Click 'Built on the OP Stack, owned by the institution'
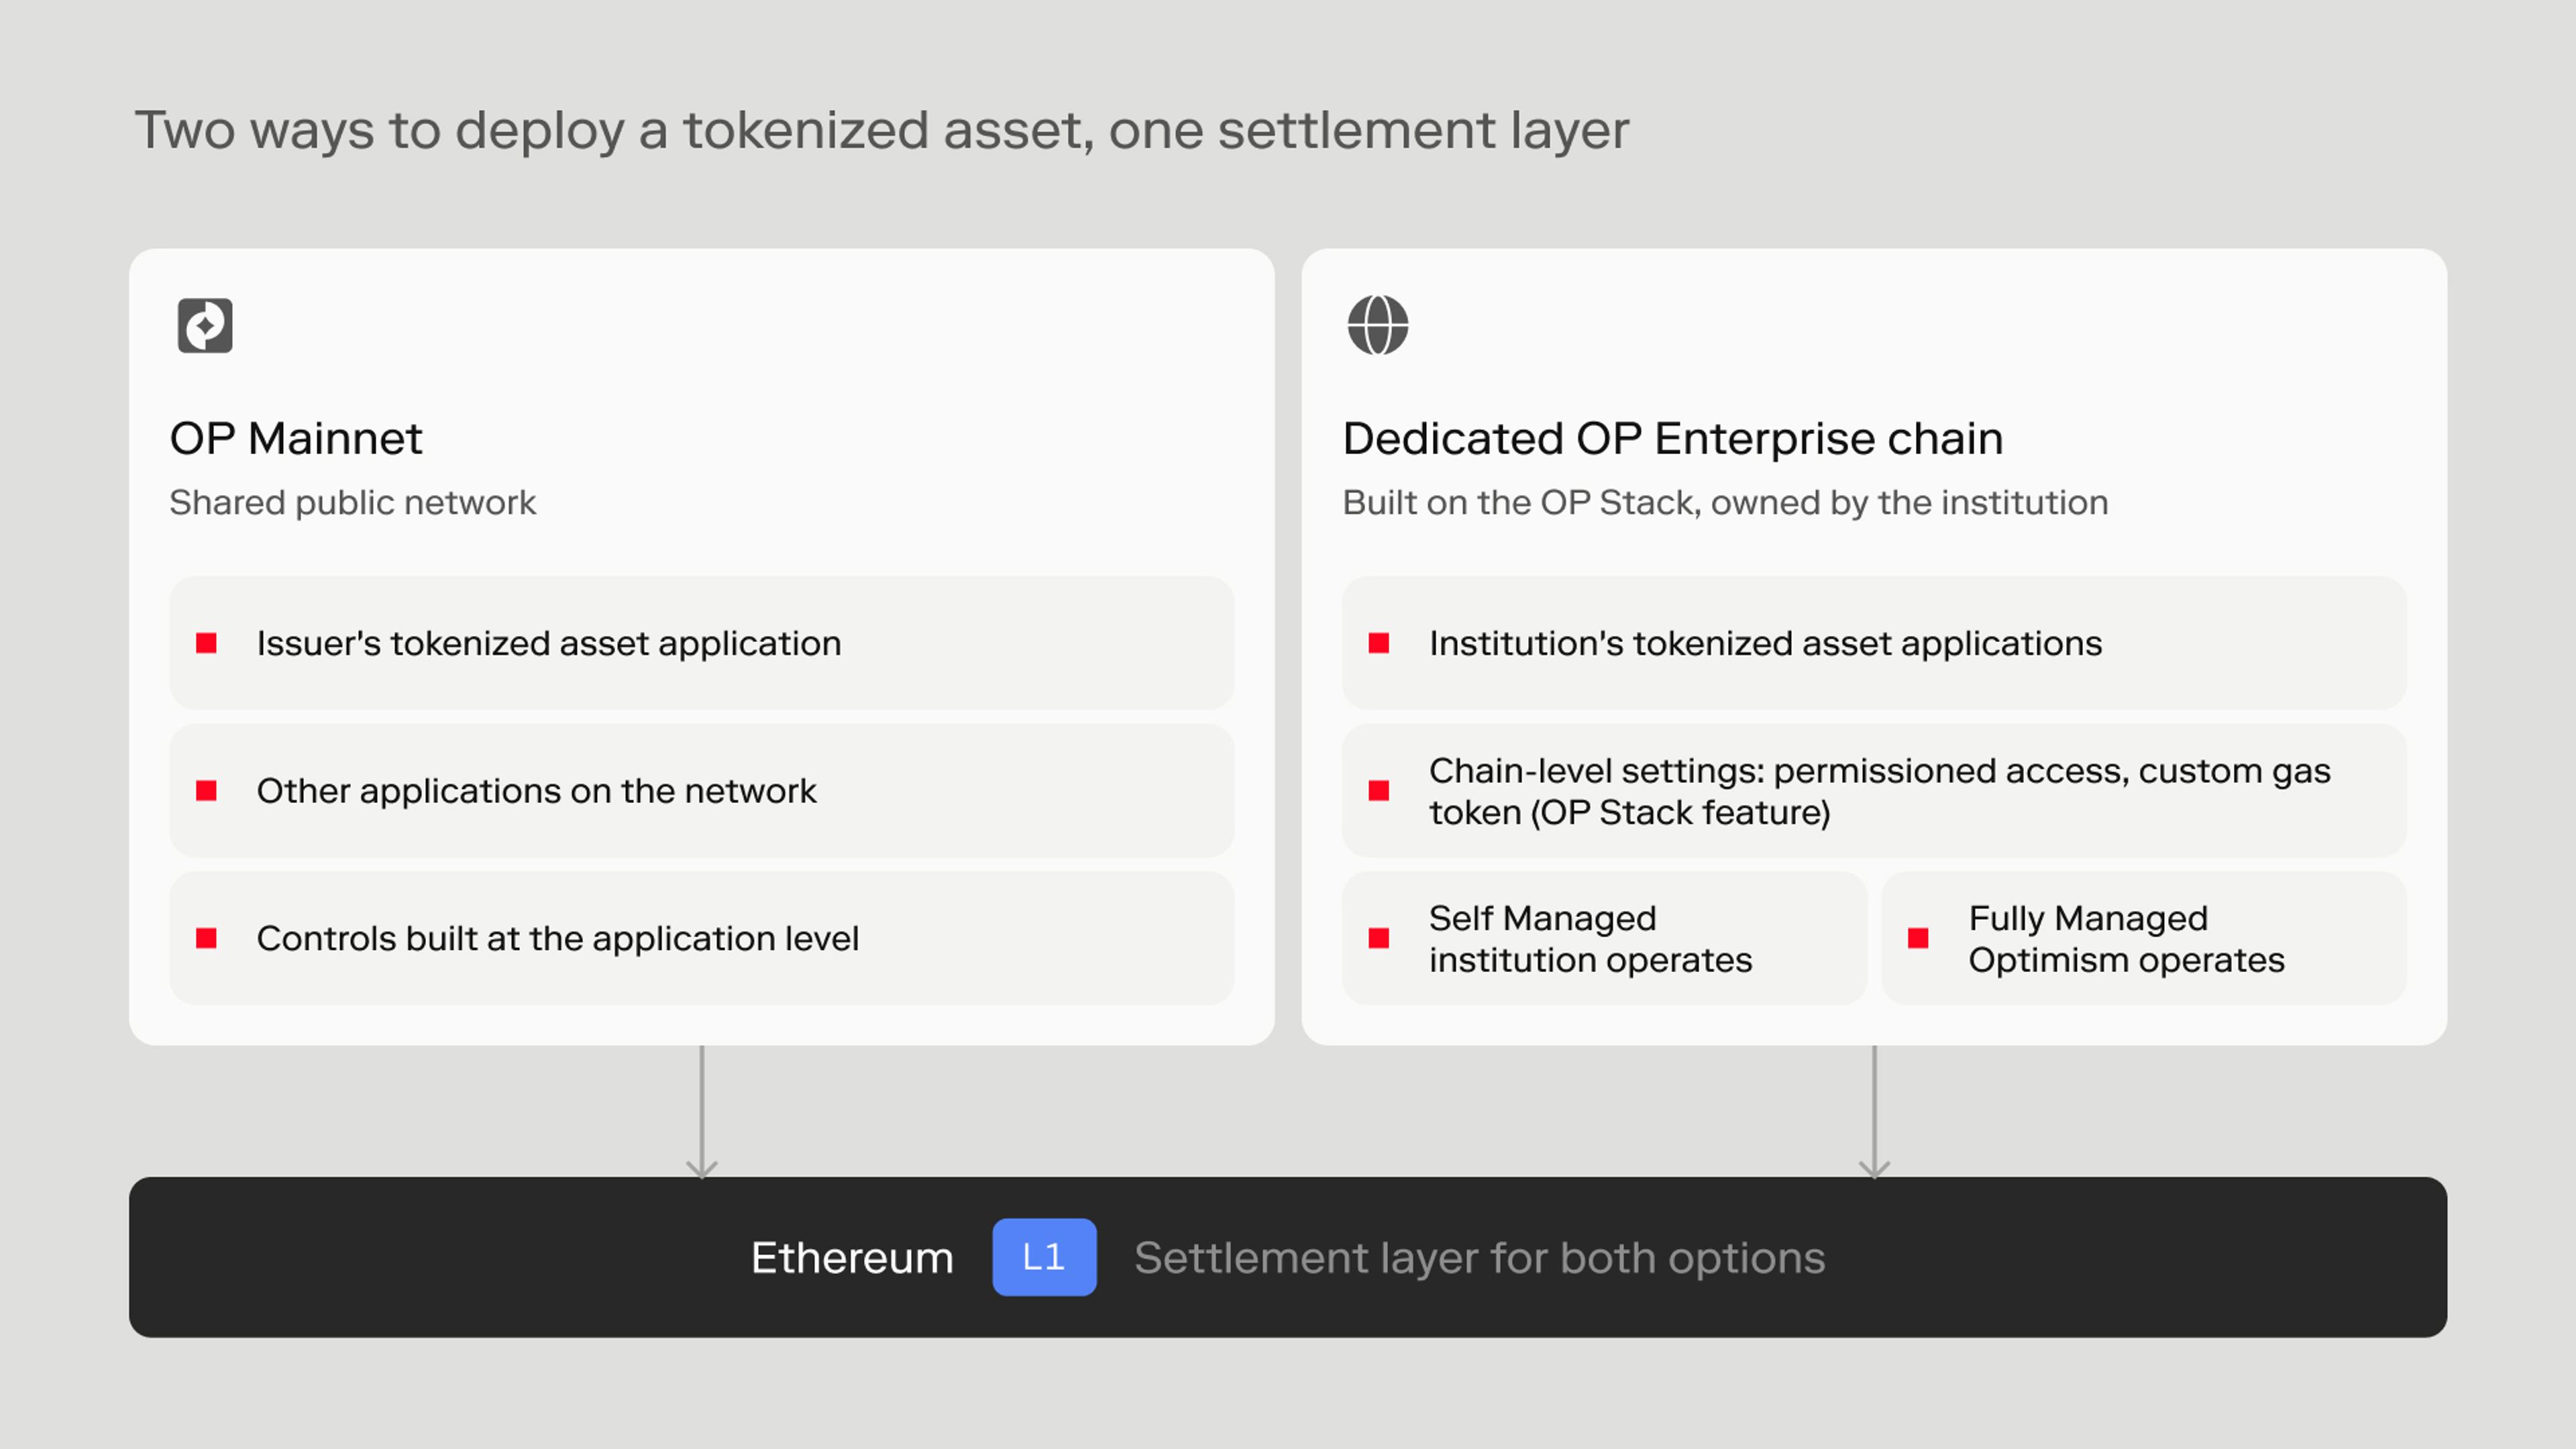Image resolution: width=2576 pixels, height=1449 pixels. click(1725, 503)
